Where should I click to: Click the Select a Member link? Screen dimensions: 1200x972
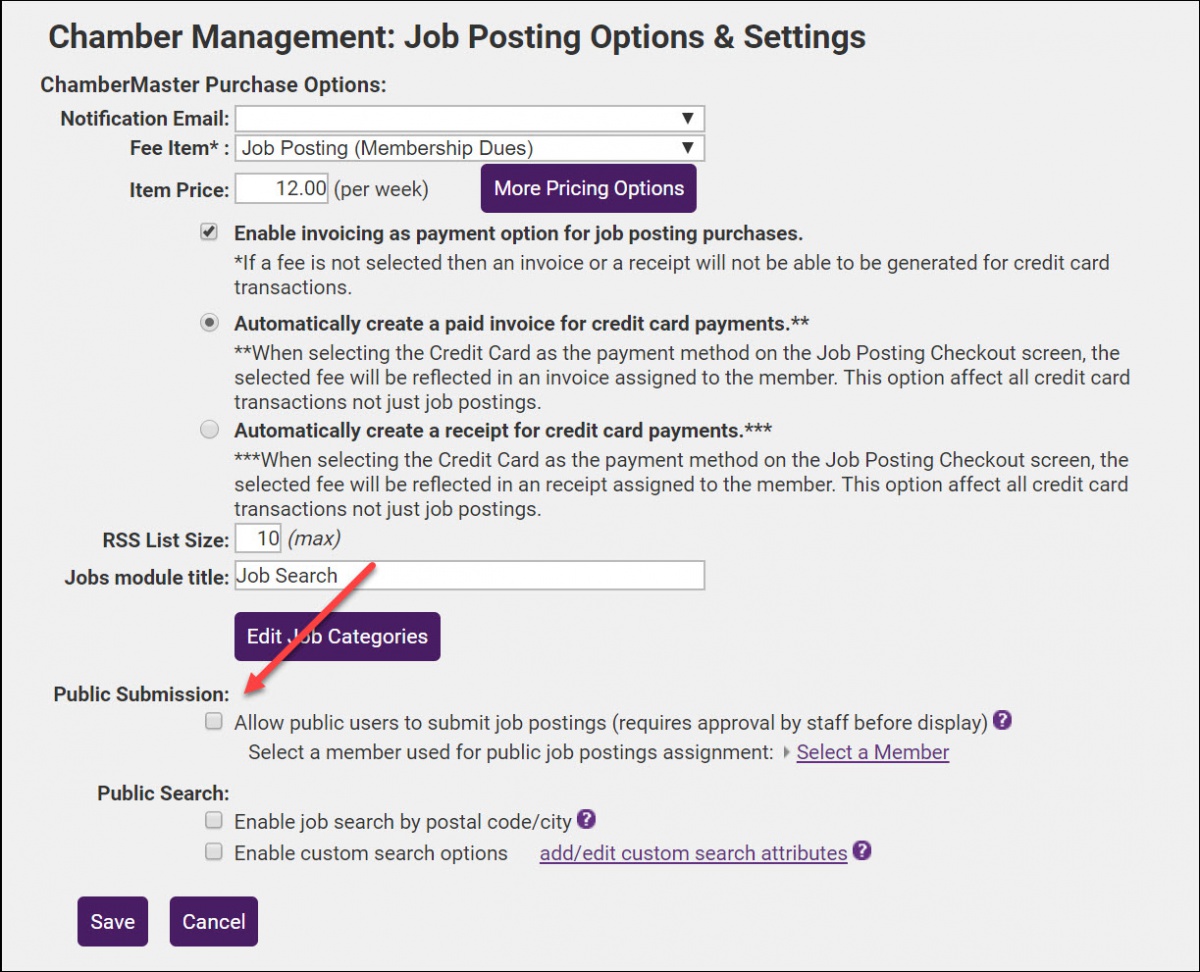tap(871, 752)
